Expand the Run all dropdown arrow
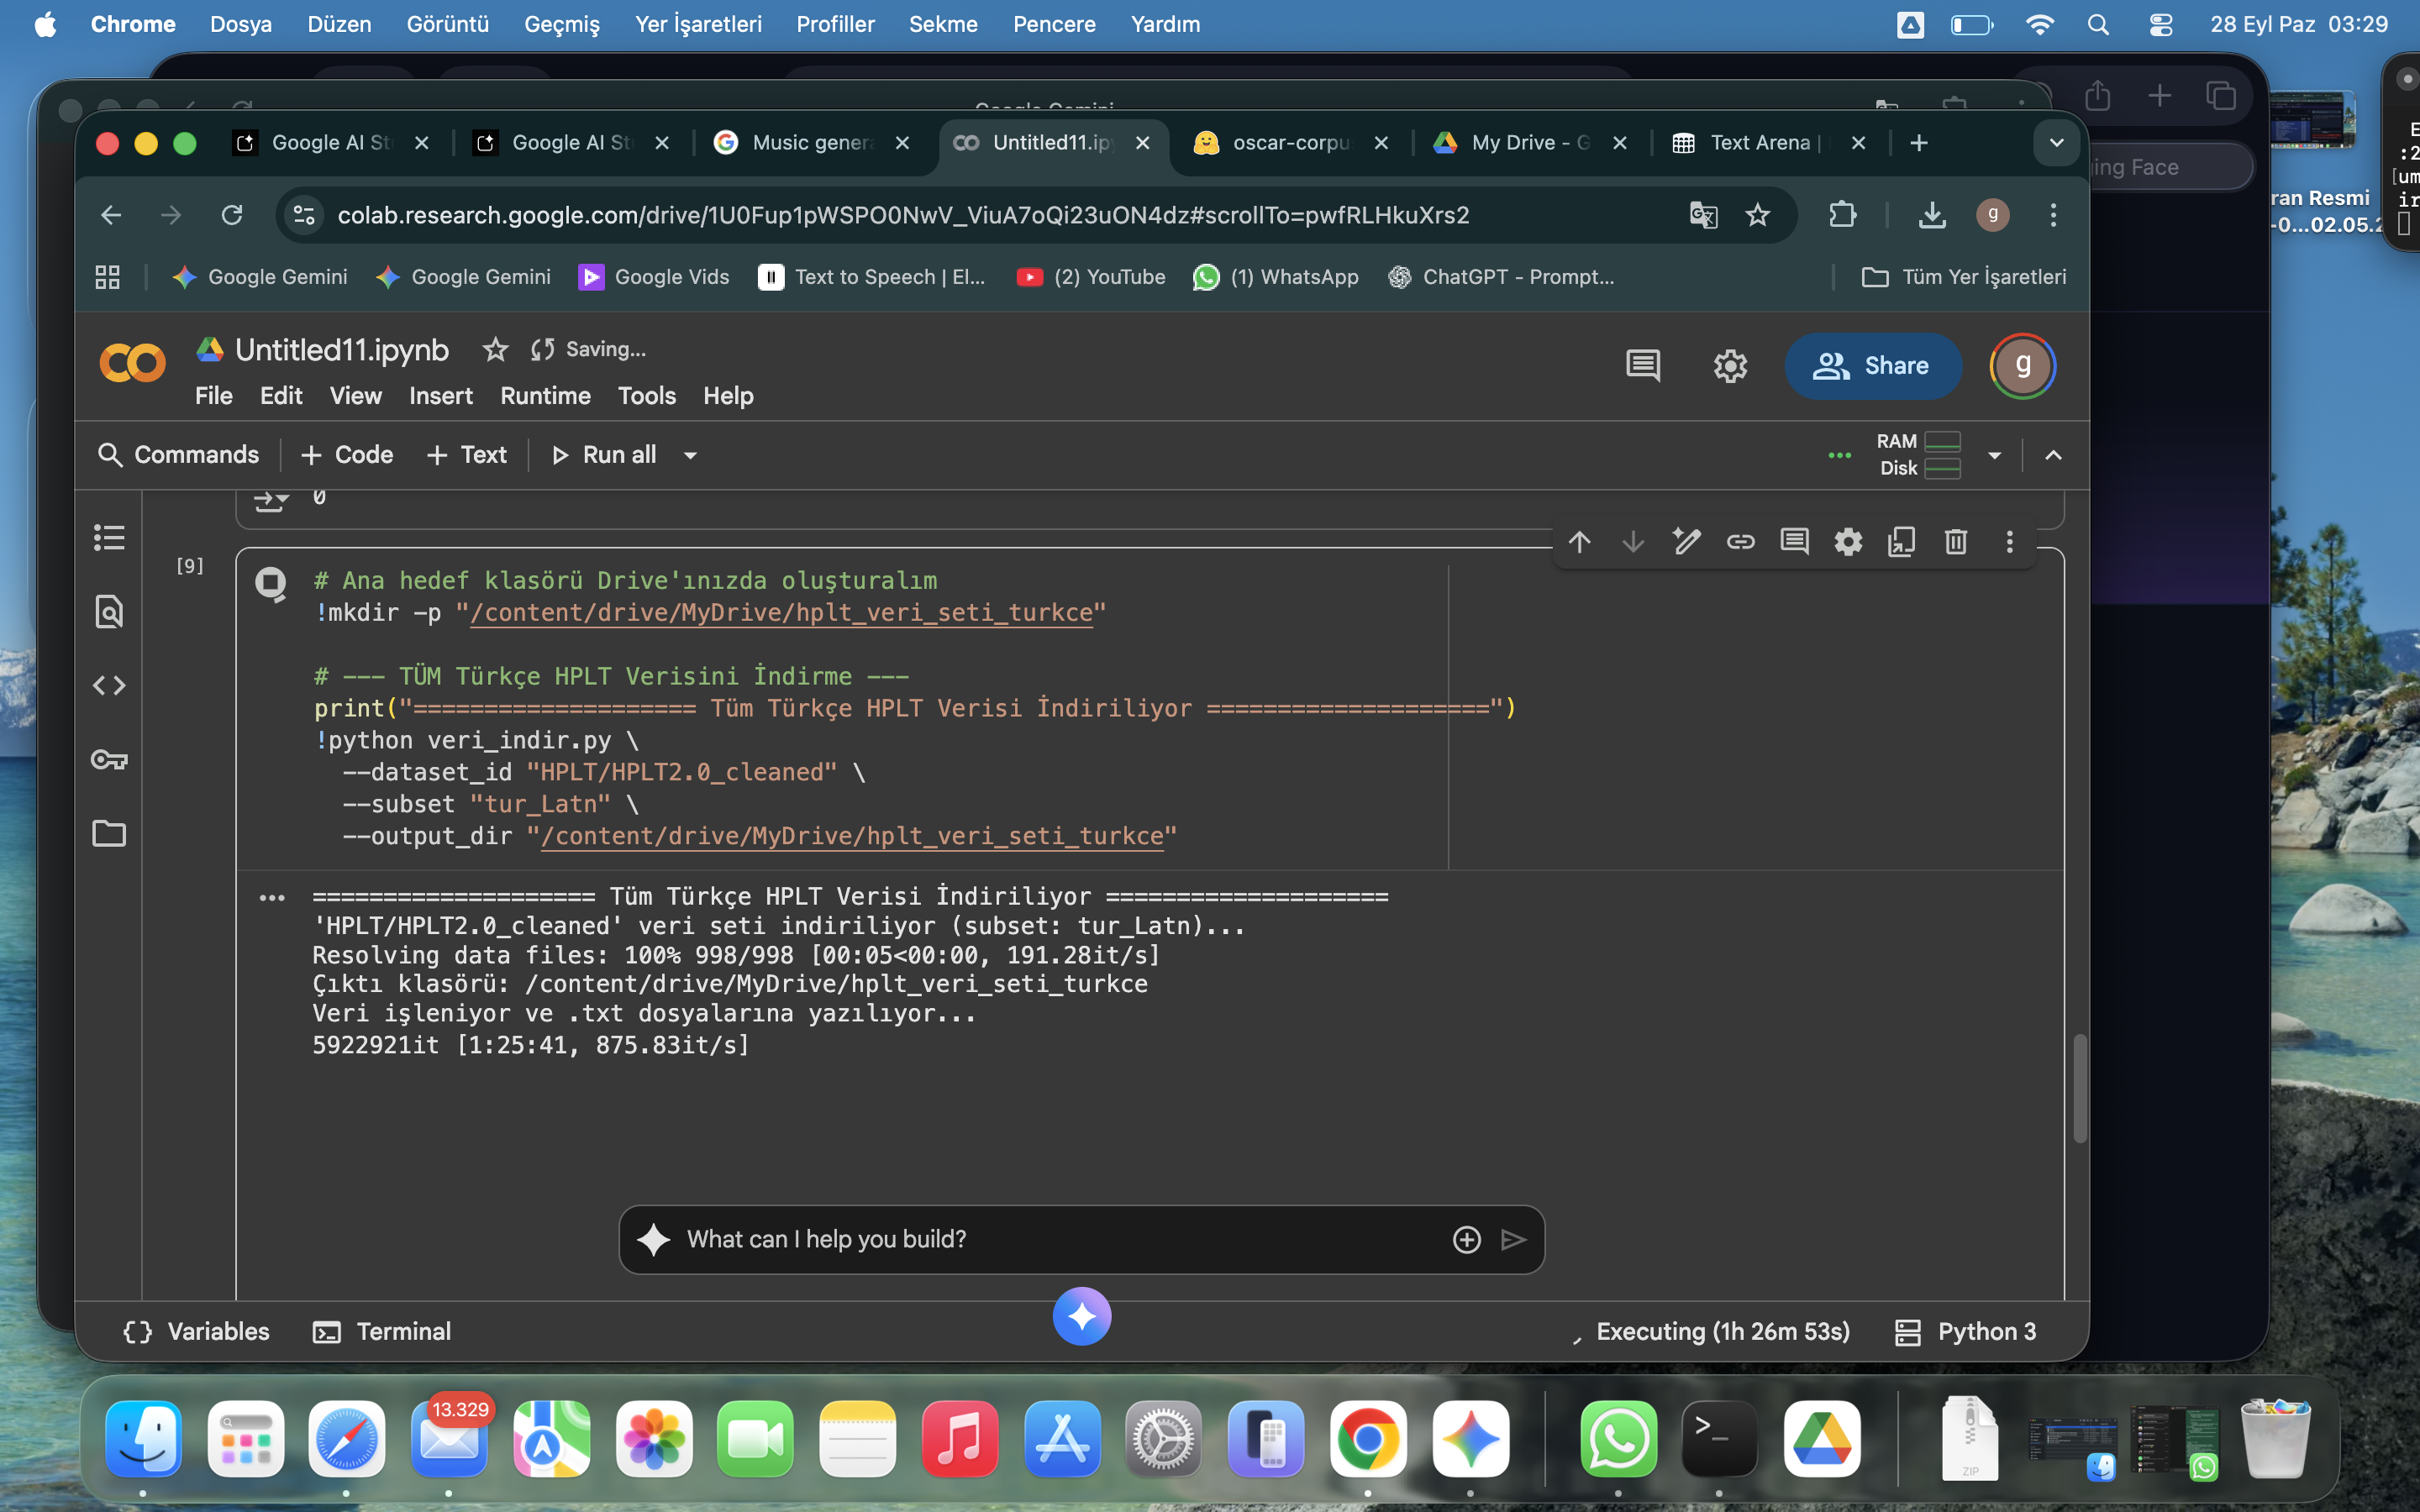The height and width of the screenshot is (1512, 2420). (x=690, y=455)
